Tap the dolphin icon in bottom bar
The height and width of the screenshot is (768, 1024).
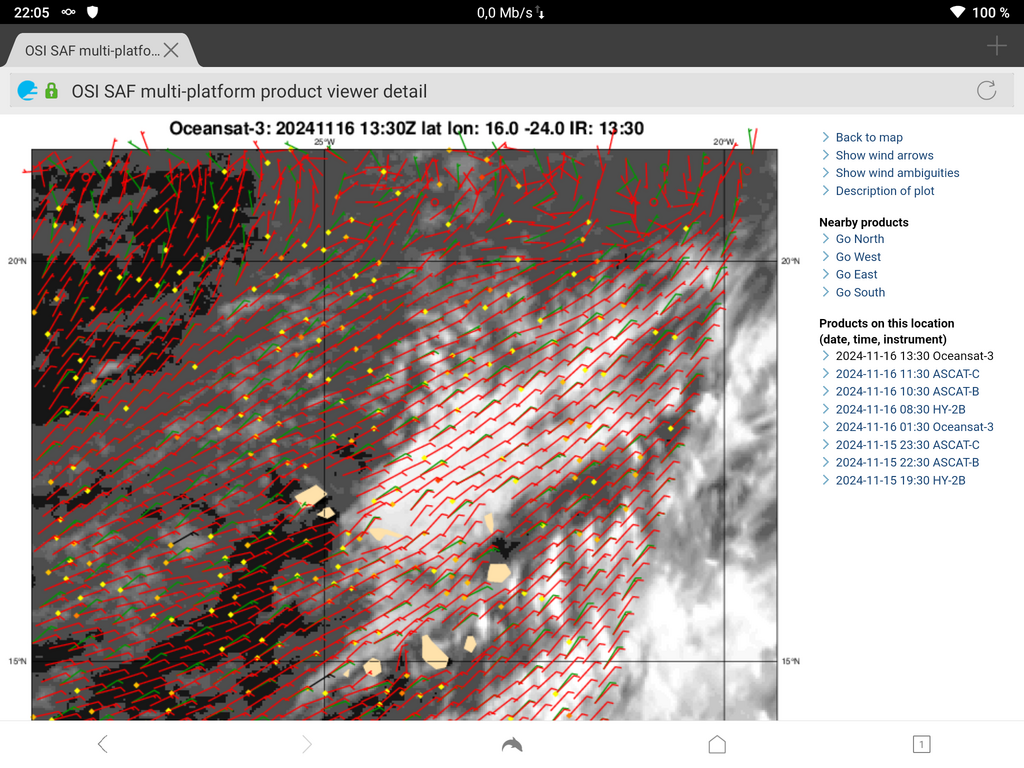click(x=512, y=744)
